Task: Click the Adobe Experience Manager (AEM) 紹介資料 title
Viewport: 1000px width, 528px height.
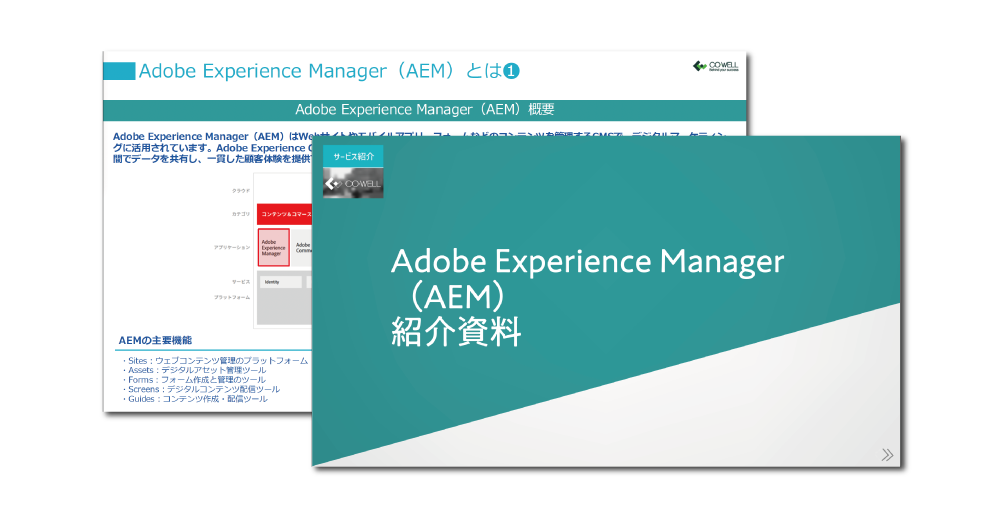Action: pyautogui.click(x=587, y=297)
